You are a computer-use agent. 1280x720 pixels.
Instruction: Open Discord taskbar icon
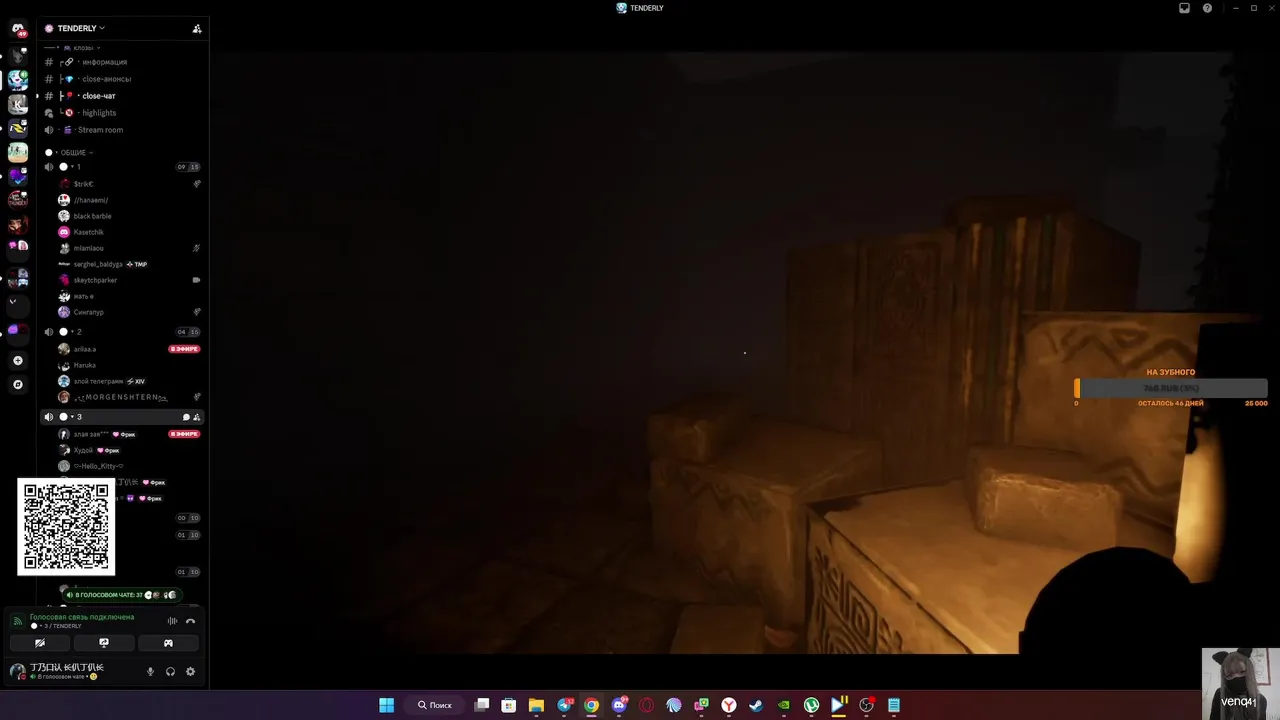click(x=619, y=705)
